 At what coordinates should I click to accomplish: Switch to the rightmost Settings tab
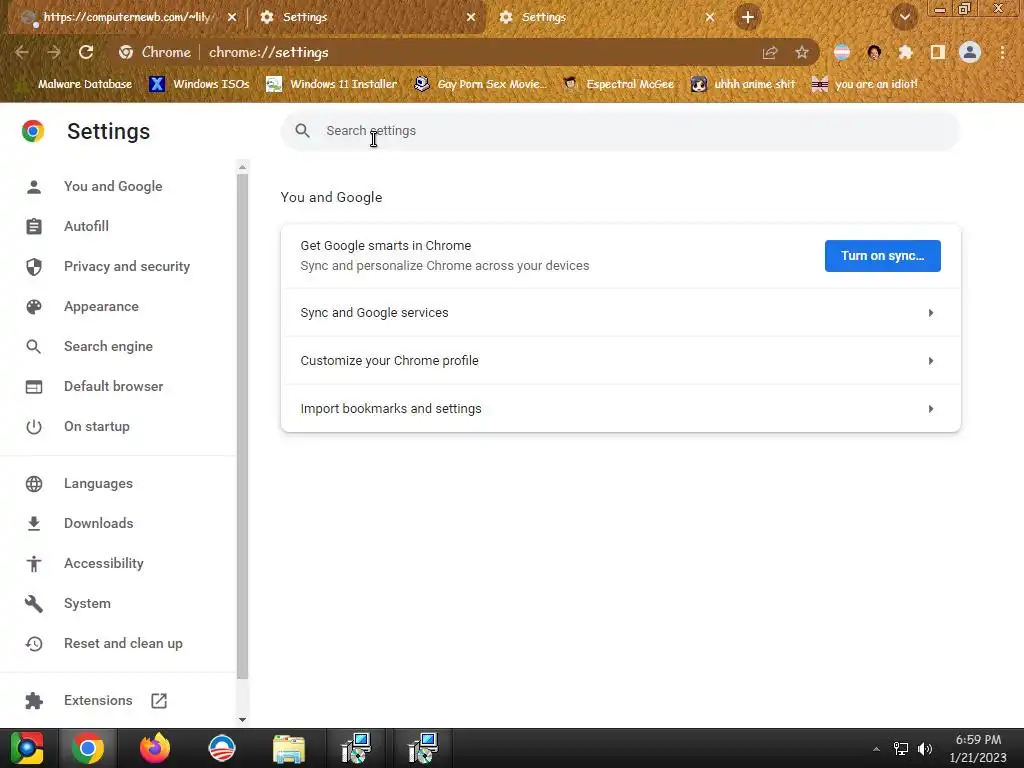pos(605,17)
